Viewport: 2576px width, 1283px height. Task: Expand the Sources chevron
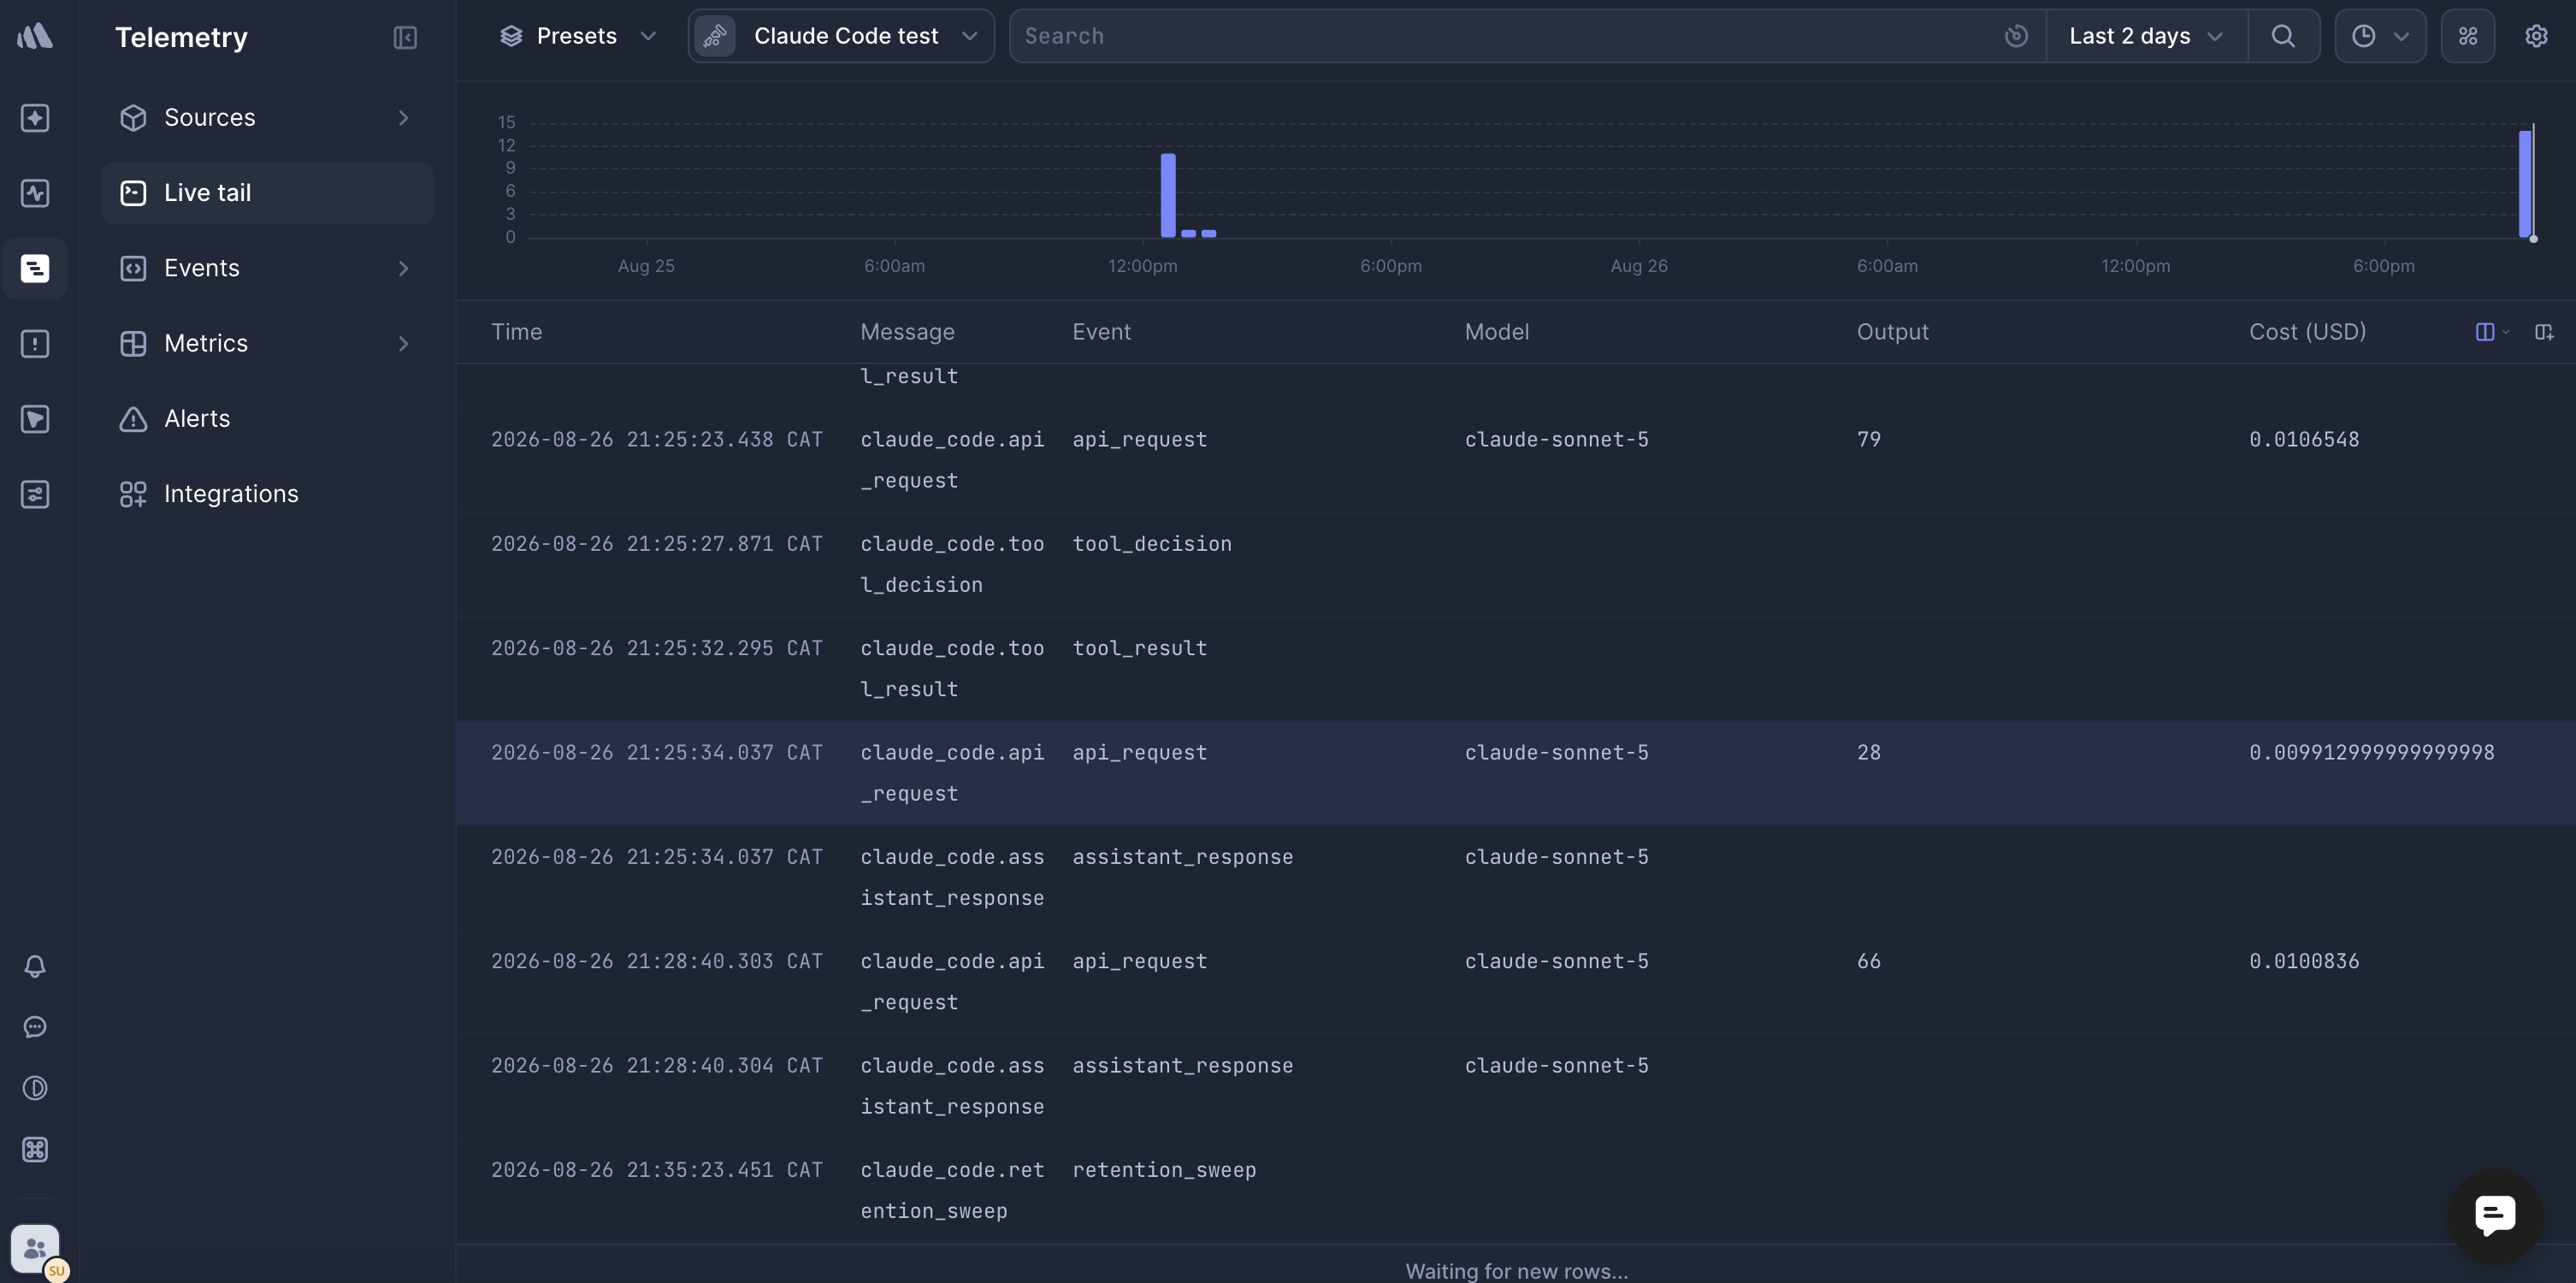tap(404, 118)
